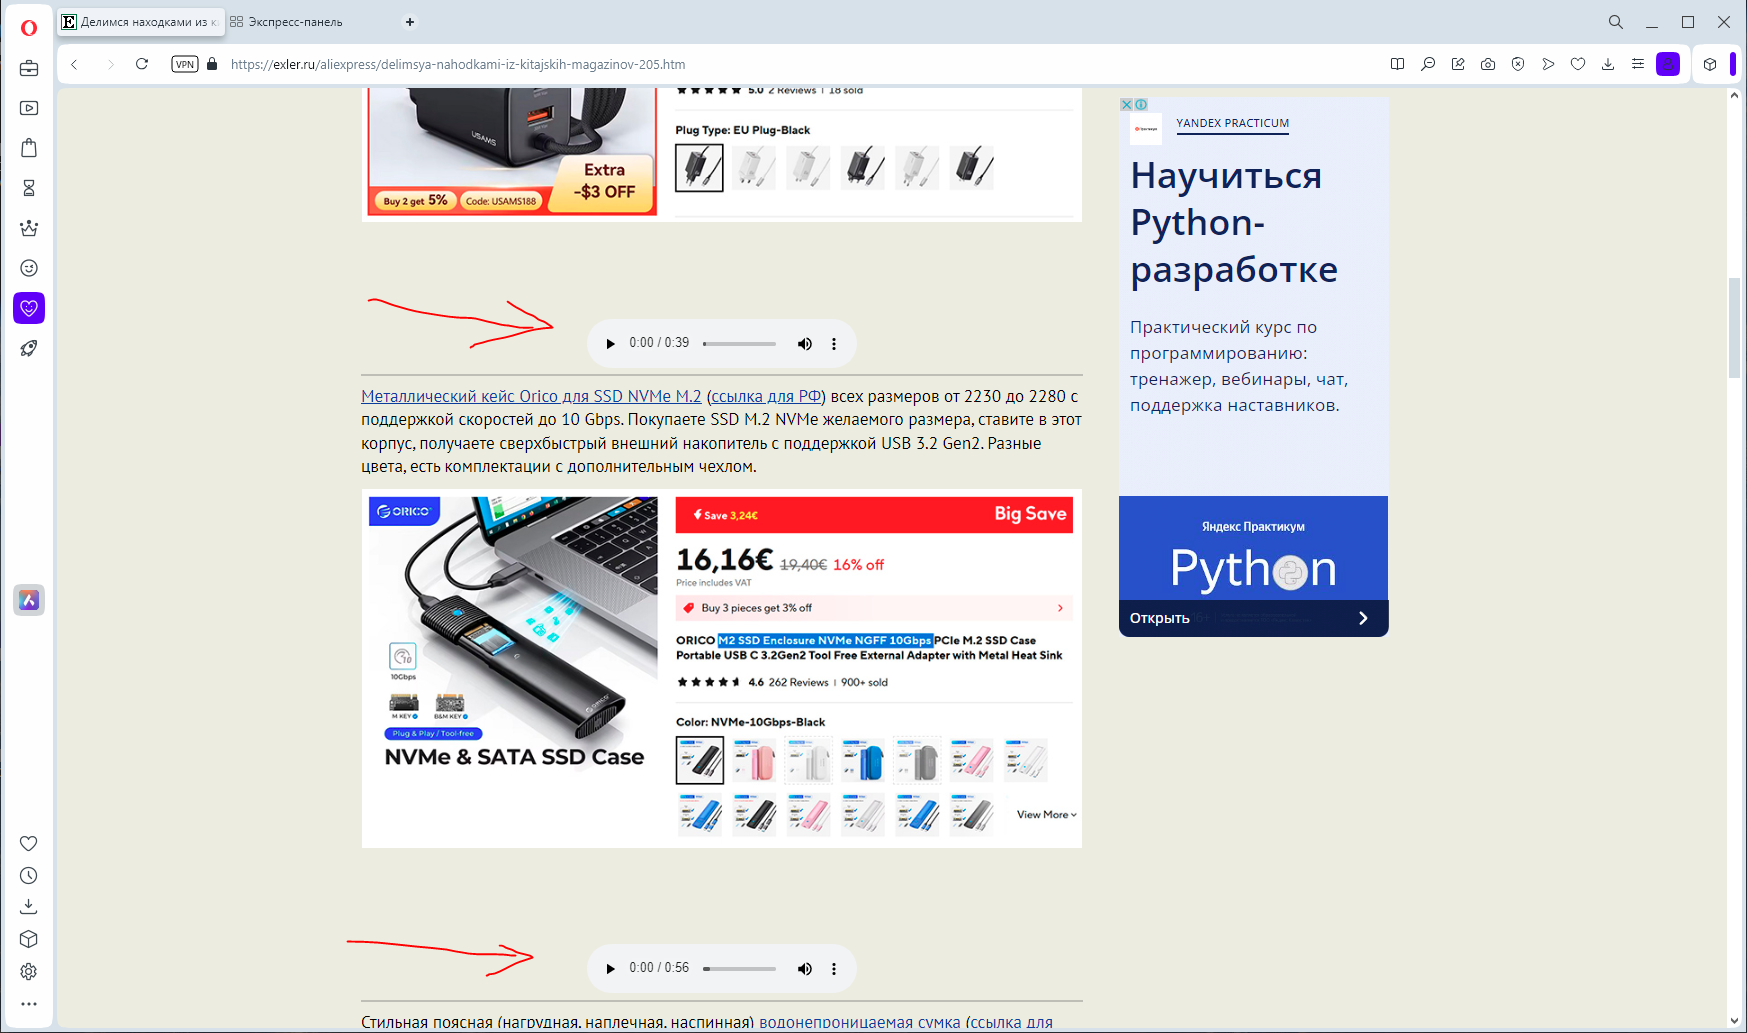1747x1033 pixels.
Task: Click the first audio player's seek bar
Action: pyautogui.click(x=739, y=344)
